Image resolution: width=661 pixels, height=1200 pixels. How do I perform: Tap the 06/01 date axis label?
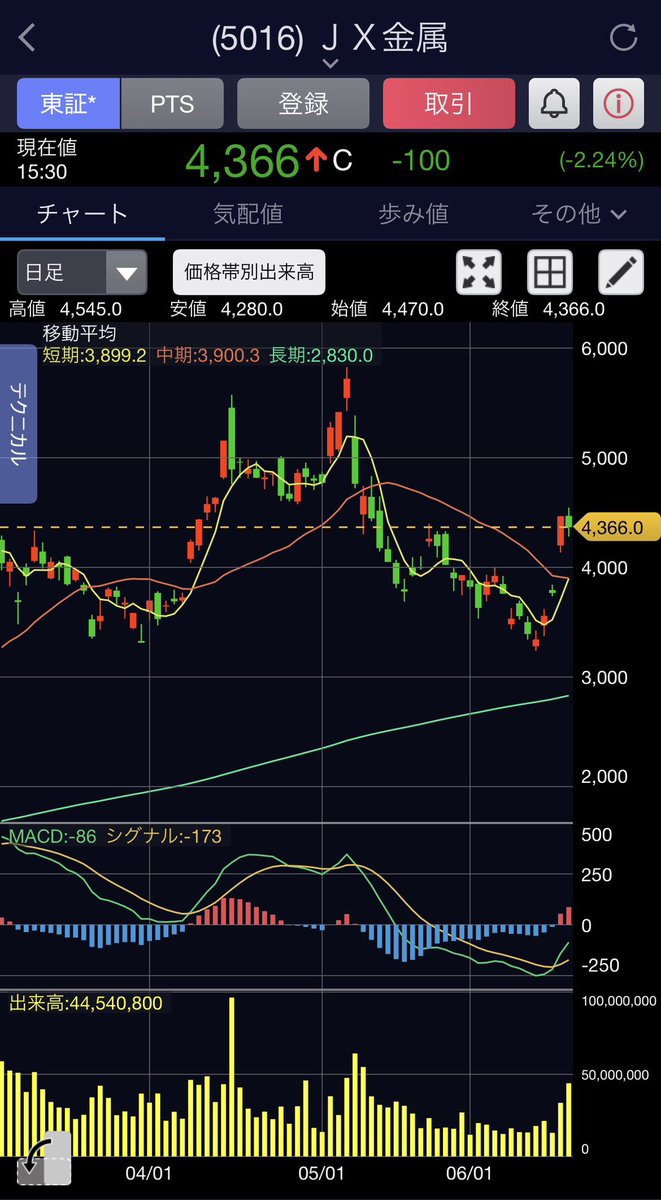point(472,1171)
